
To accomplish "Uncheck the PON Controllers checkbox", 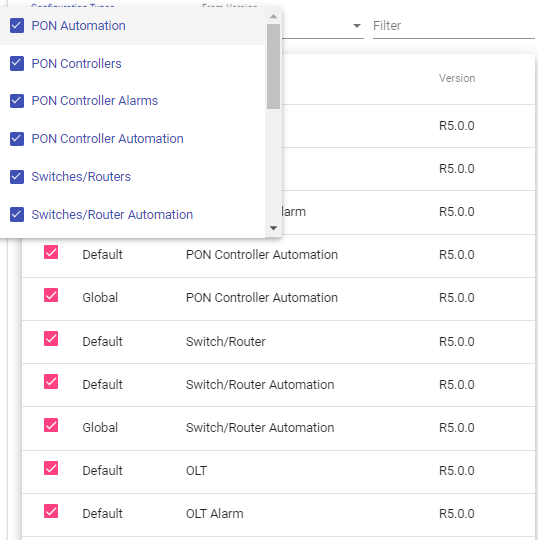I will point(17,64).
